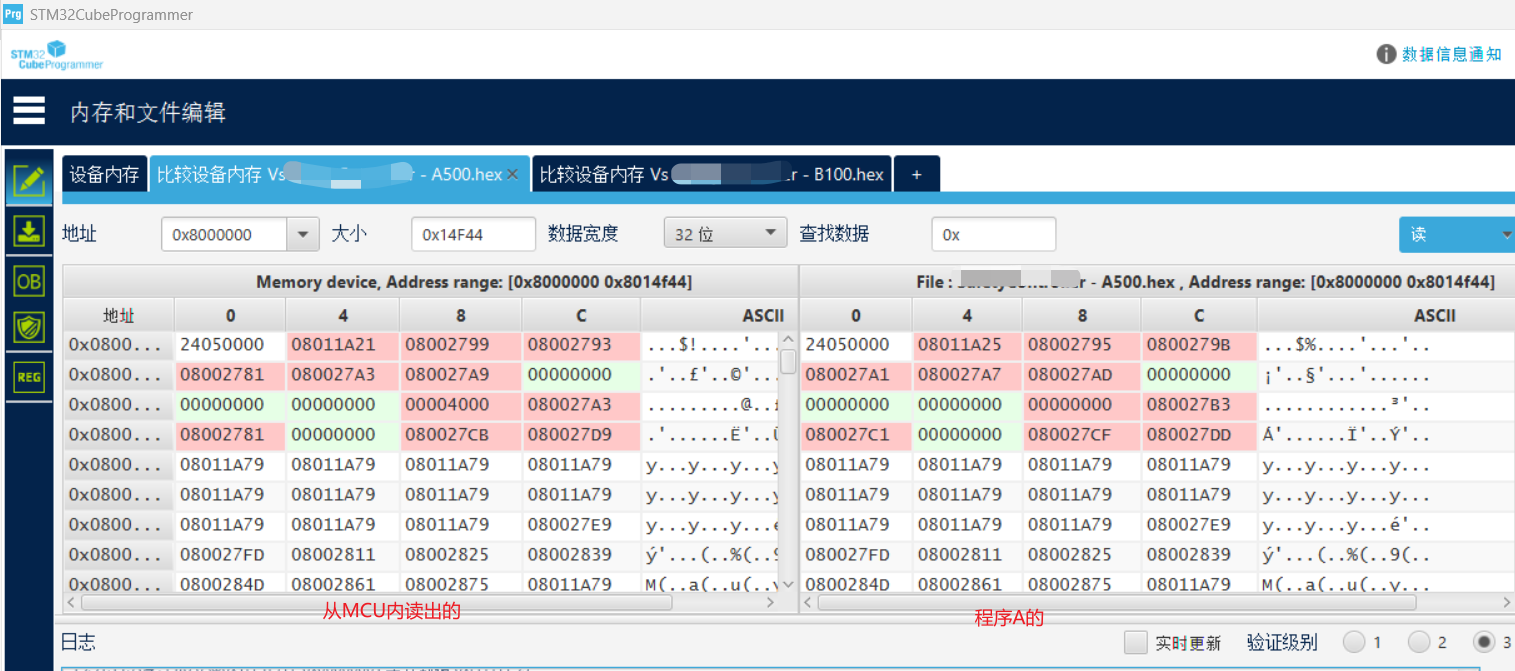The height and width of the screenshot is (671, 1515).
Task: Select the memory and file editing pencil icon
Action: click(x=29, y=181)
